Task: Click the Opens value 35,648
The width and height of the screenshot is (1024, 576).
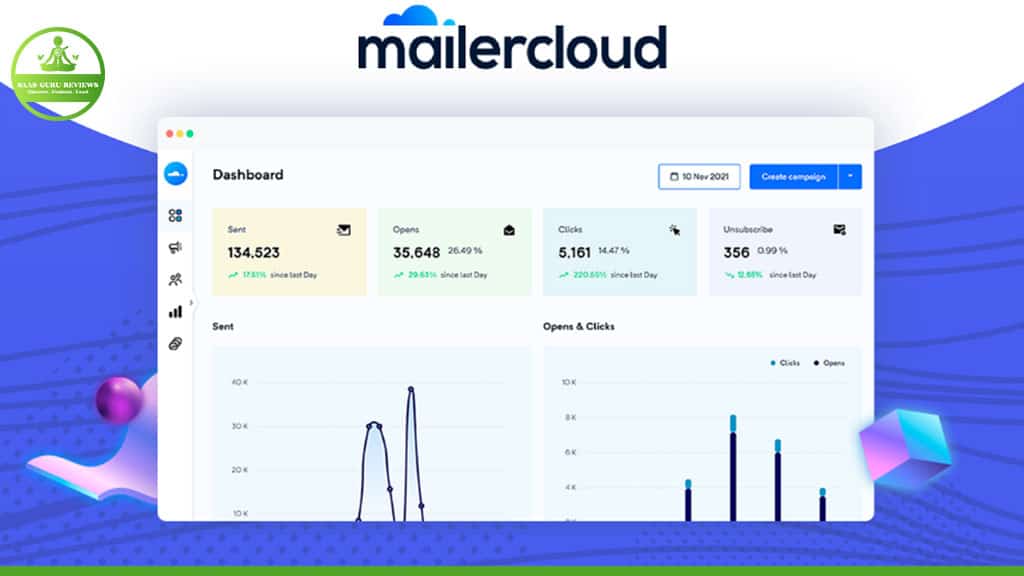Action: click(416, 253)
